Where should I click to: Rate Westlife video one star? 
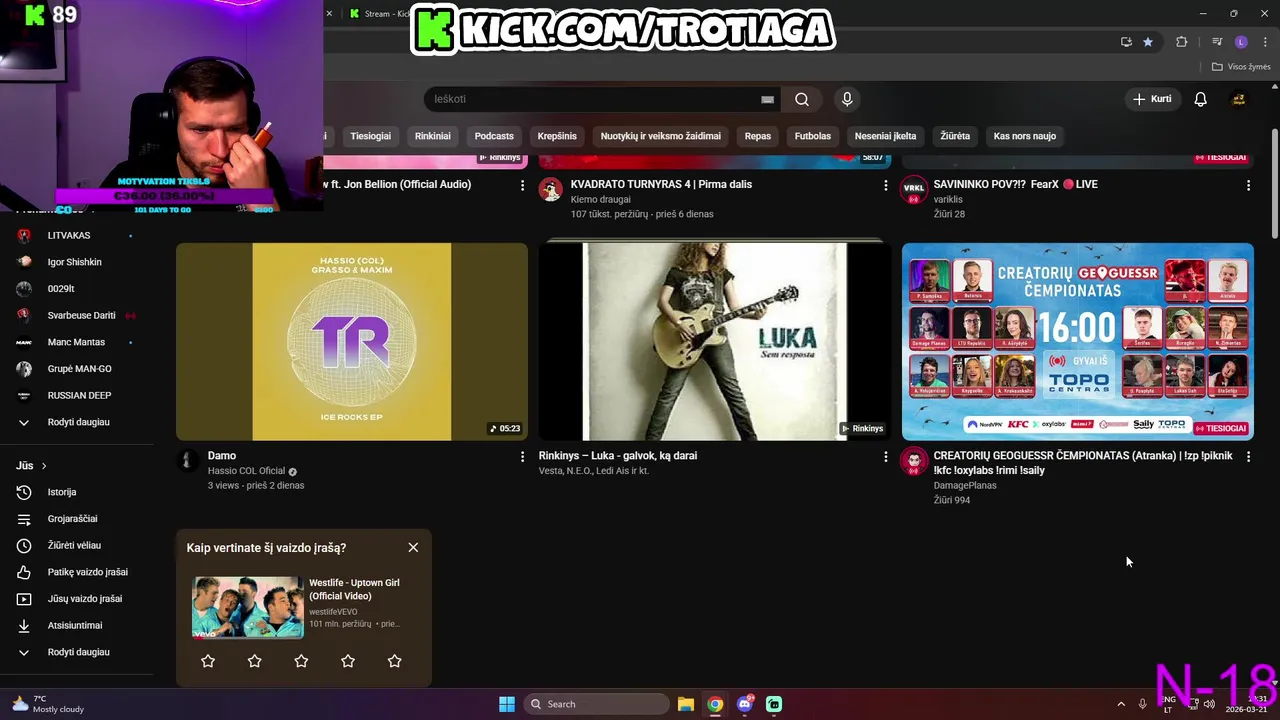208,661
